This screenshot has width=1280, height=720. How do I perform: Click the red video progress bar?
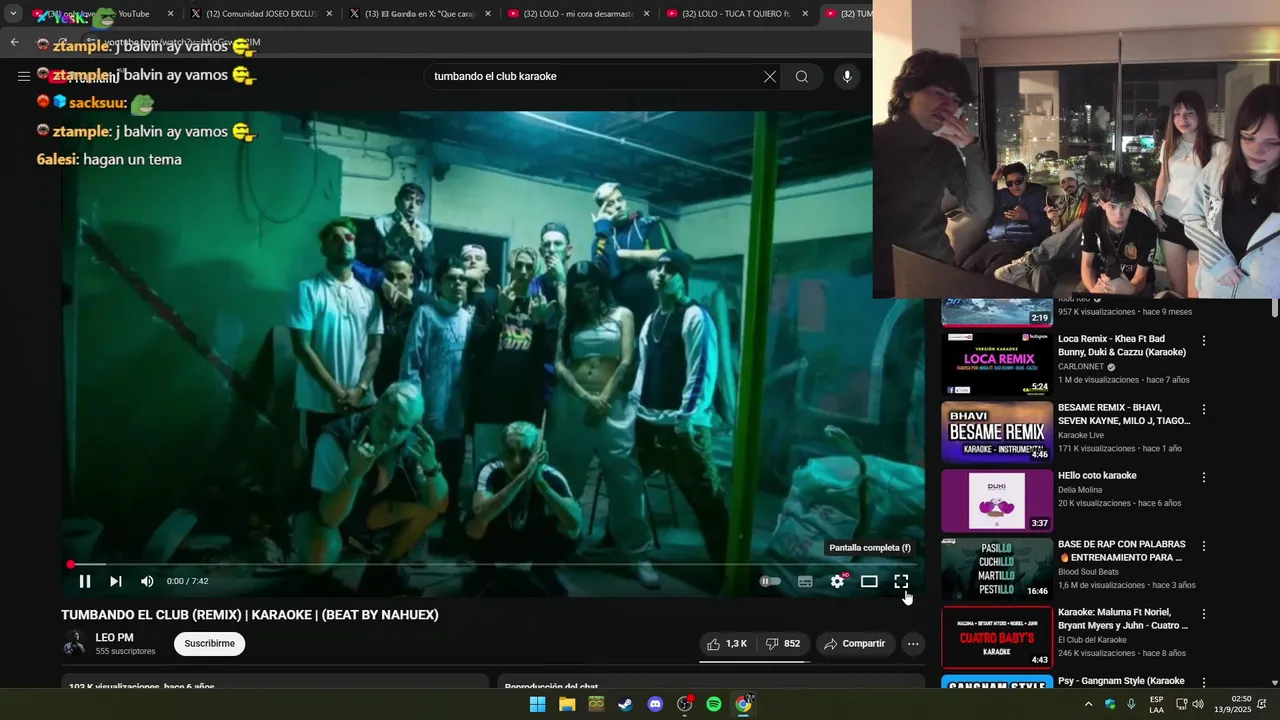coord(490,565)
